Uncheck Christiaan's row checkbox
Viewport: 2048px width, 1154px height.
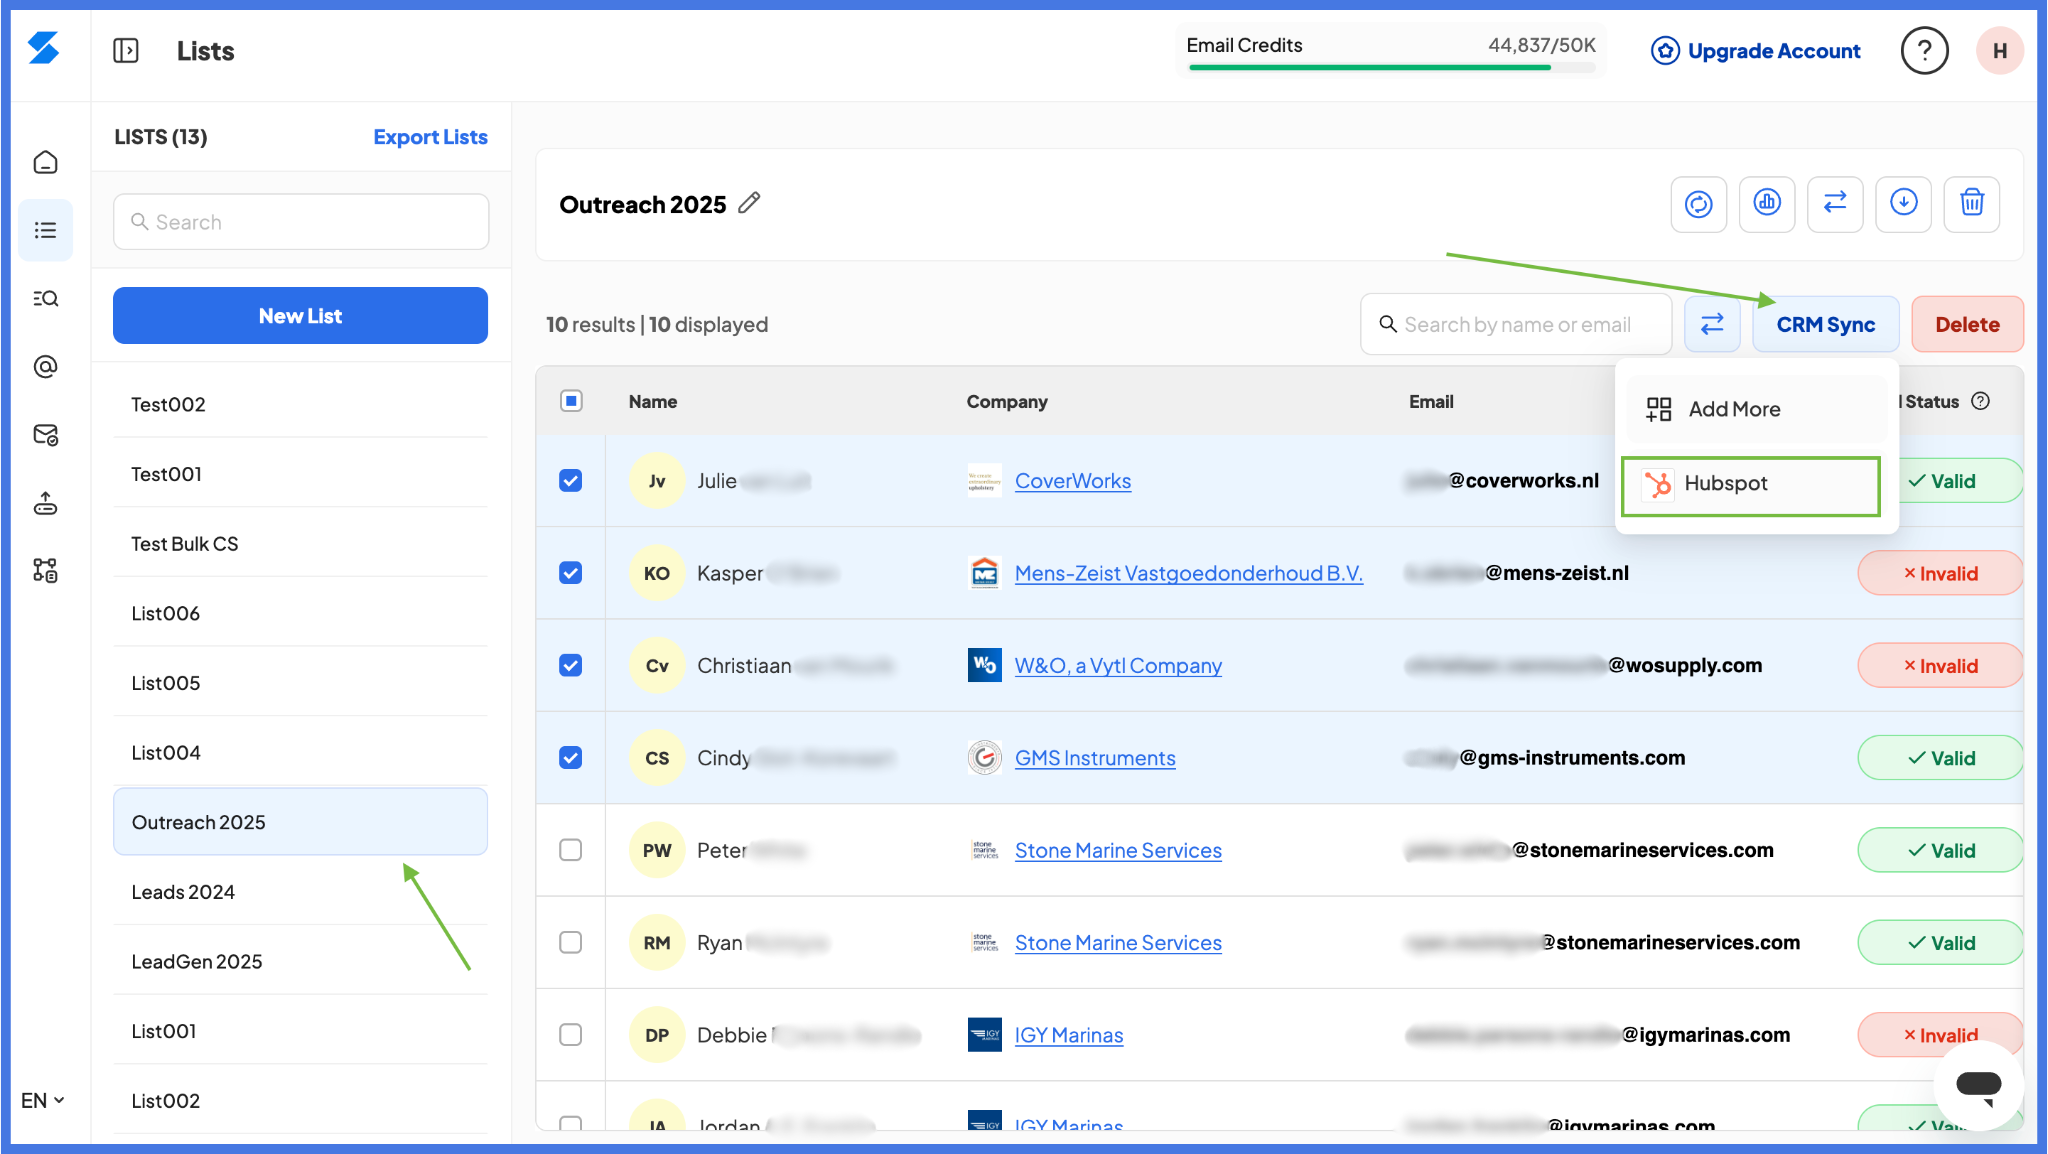(x=571, y=666)
